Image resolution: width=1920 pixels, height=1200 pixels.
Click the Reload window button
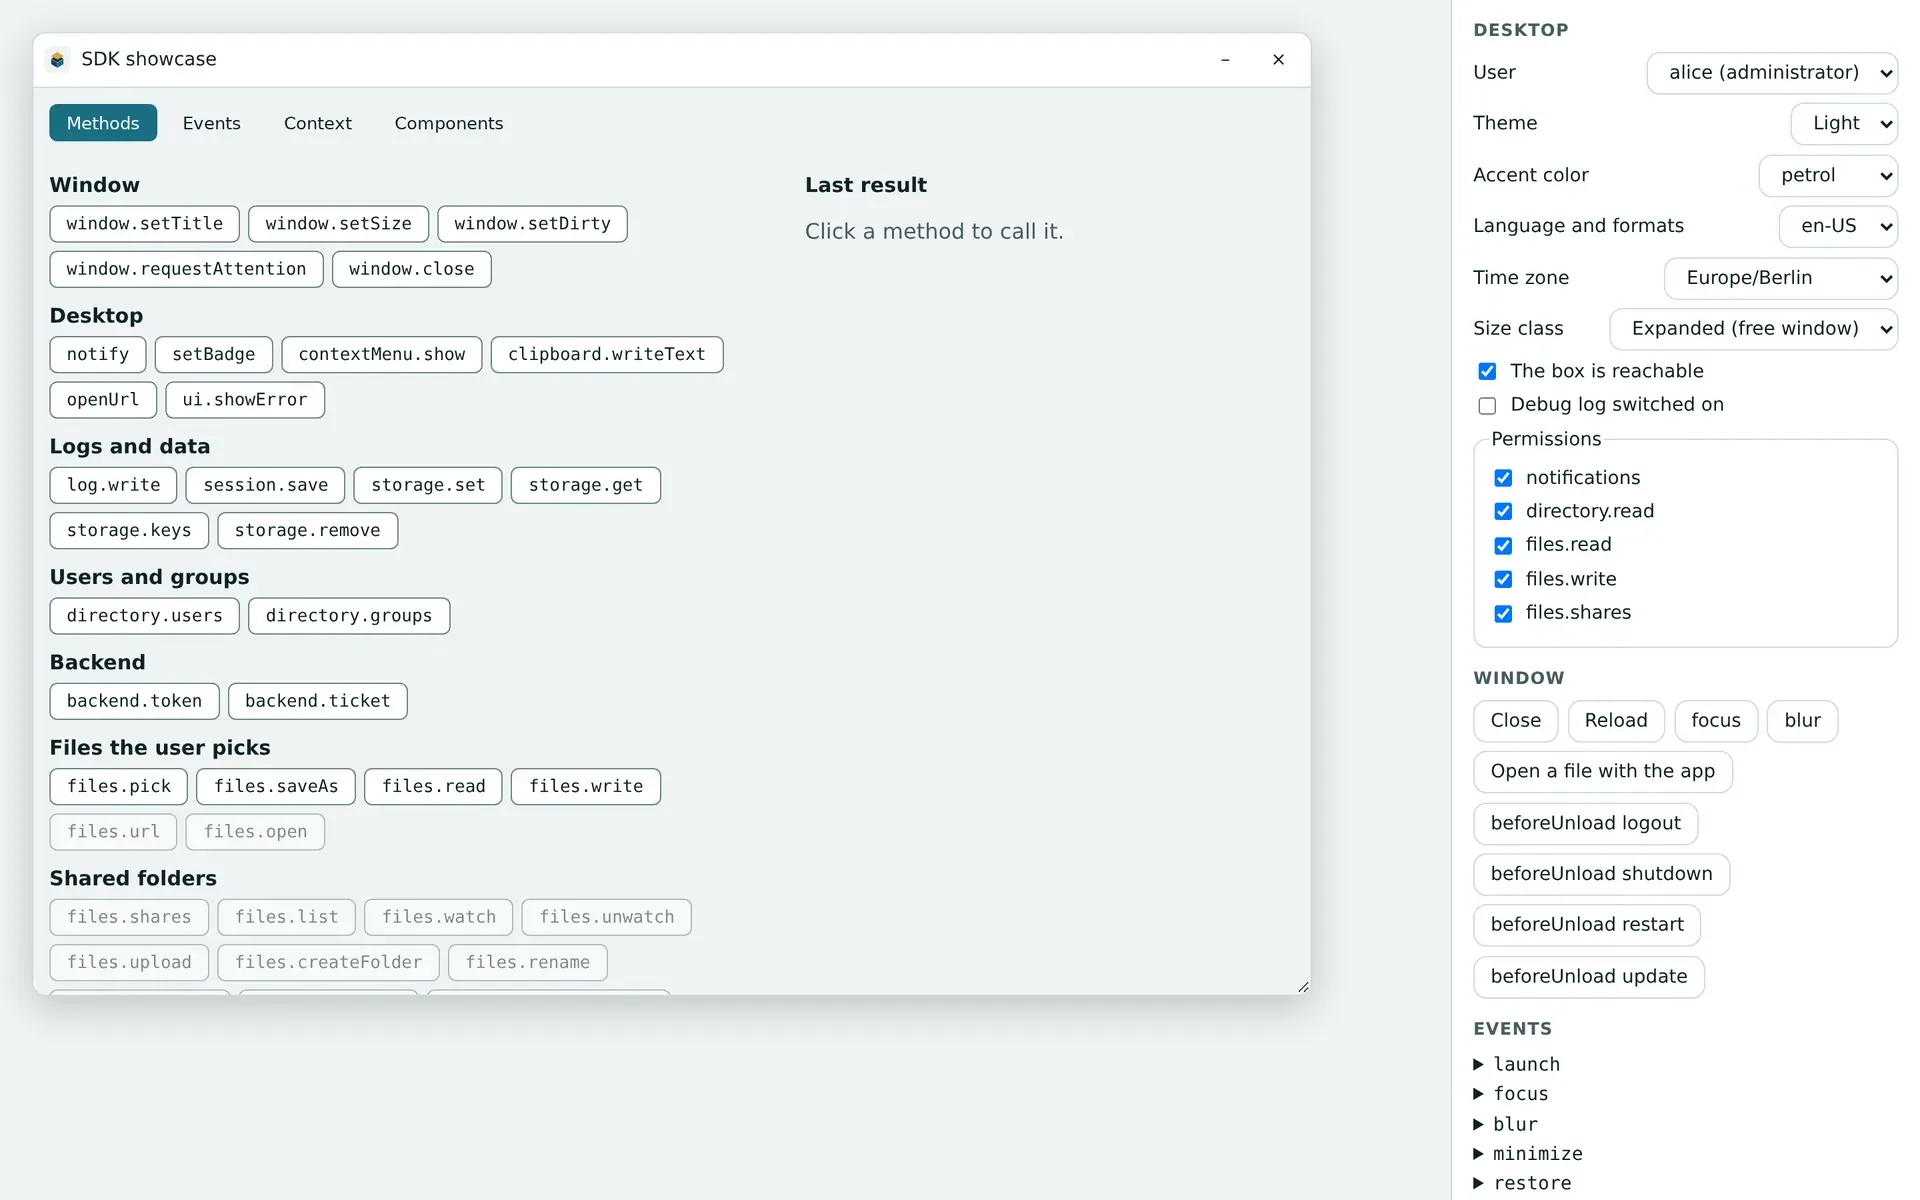coord(1616,721)
